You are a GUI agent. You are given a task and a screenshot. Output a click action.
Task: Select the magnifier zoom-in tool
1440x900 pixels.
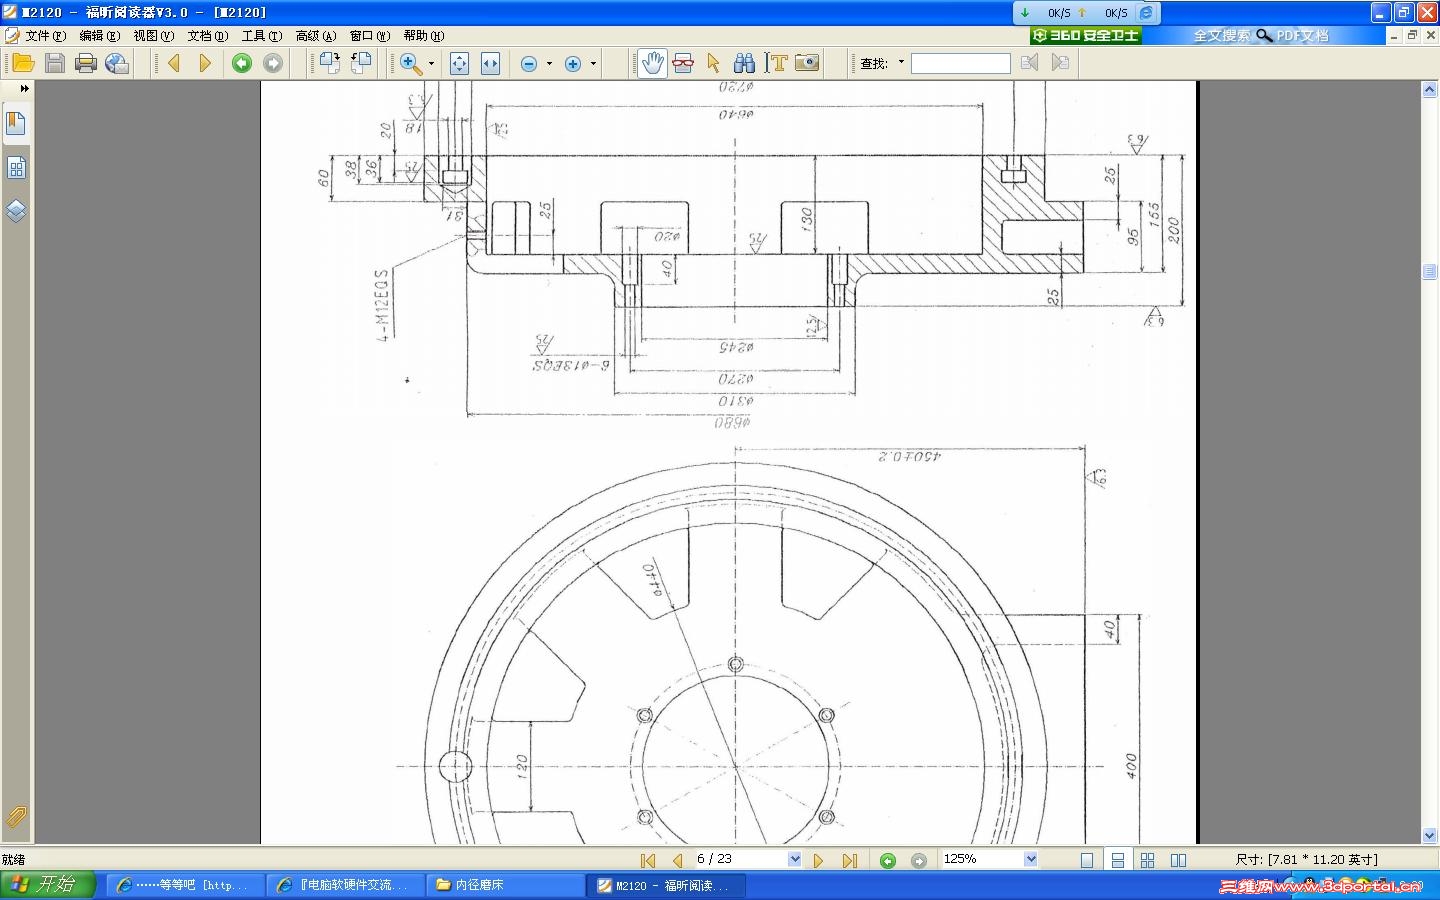tap(410, 63)
